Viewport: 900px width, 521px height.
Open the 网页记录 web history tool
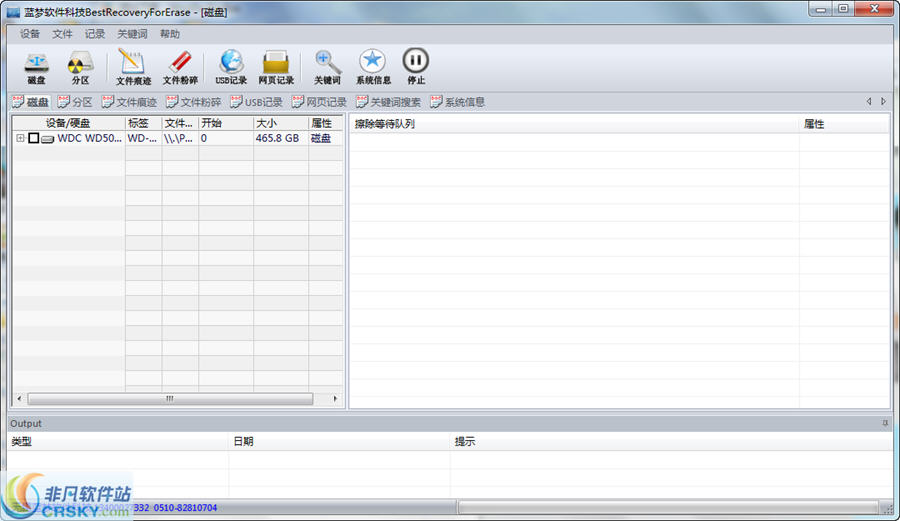[276, 68]
